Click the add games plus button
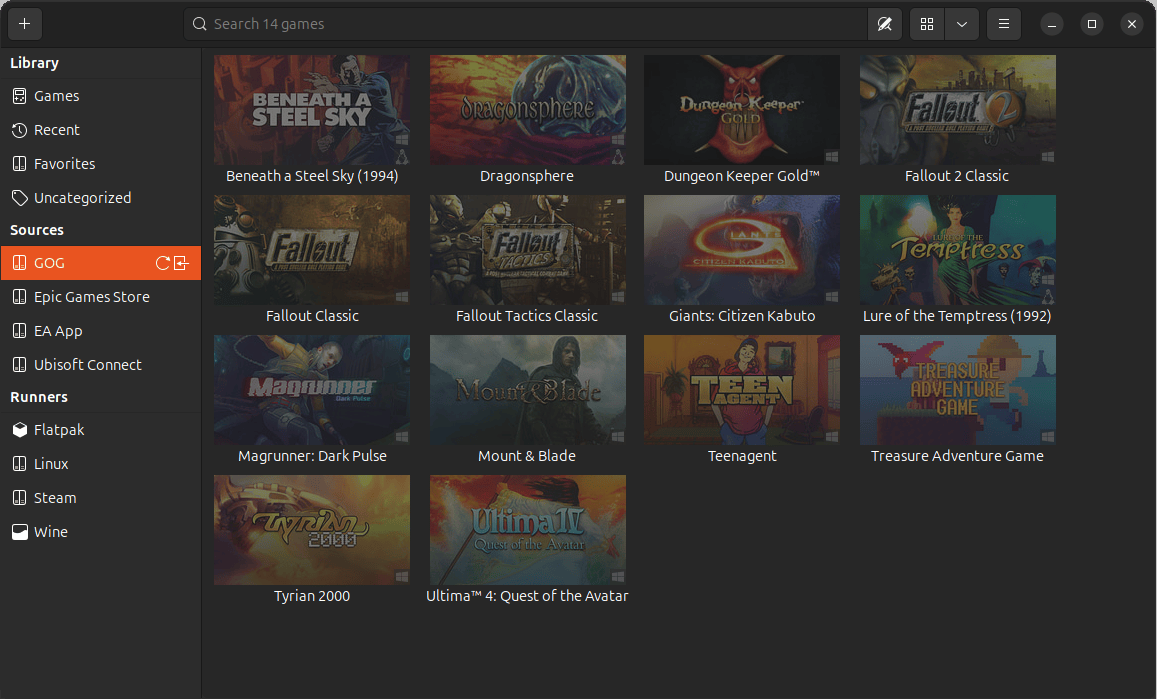Viewport: 1157px width, 699px height. [x=24, y=24]
